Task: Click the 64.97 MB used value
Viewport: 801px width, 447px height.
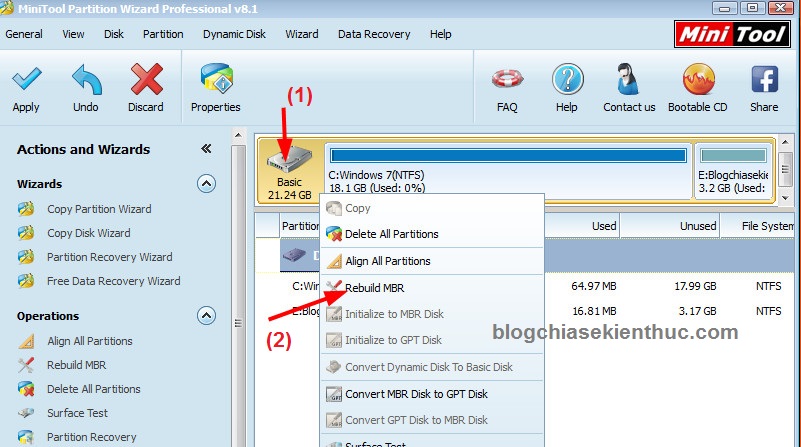Action: 594,286
